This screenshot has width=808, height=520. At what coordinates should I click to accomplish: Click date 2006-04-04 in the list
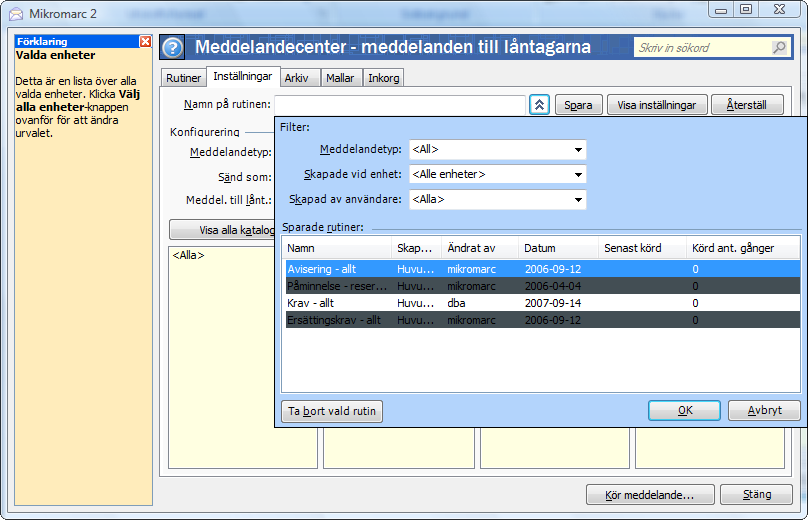tap(552, 286)
